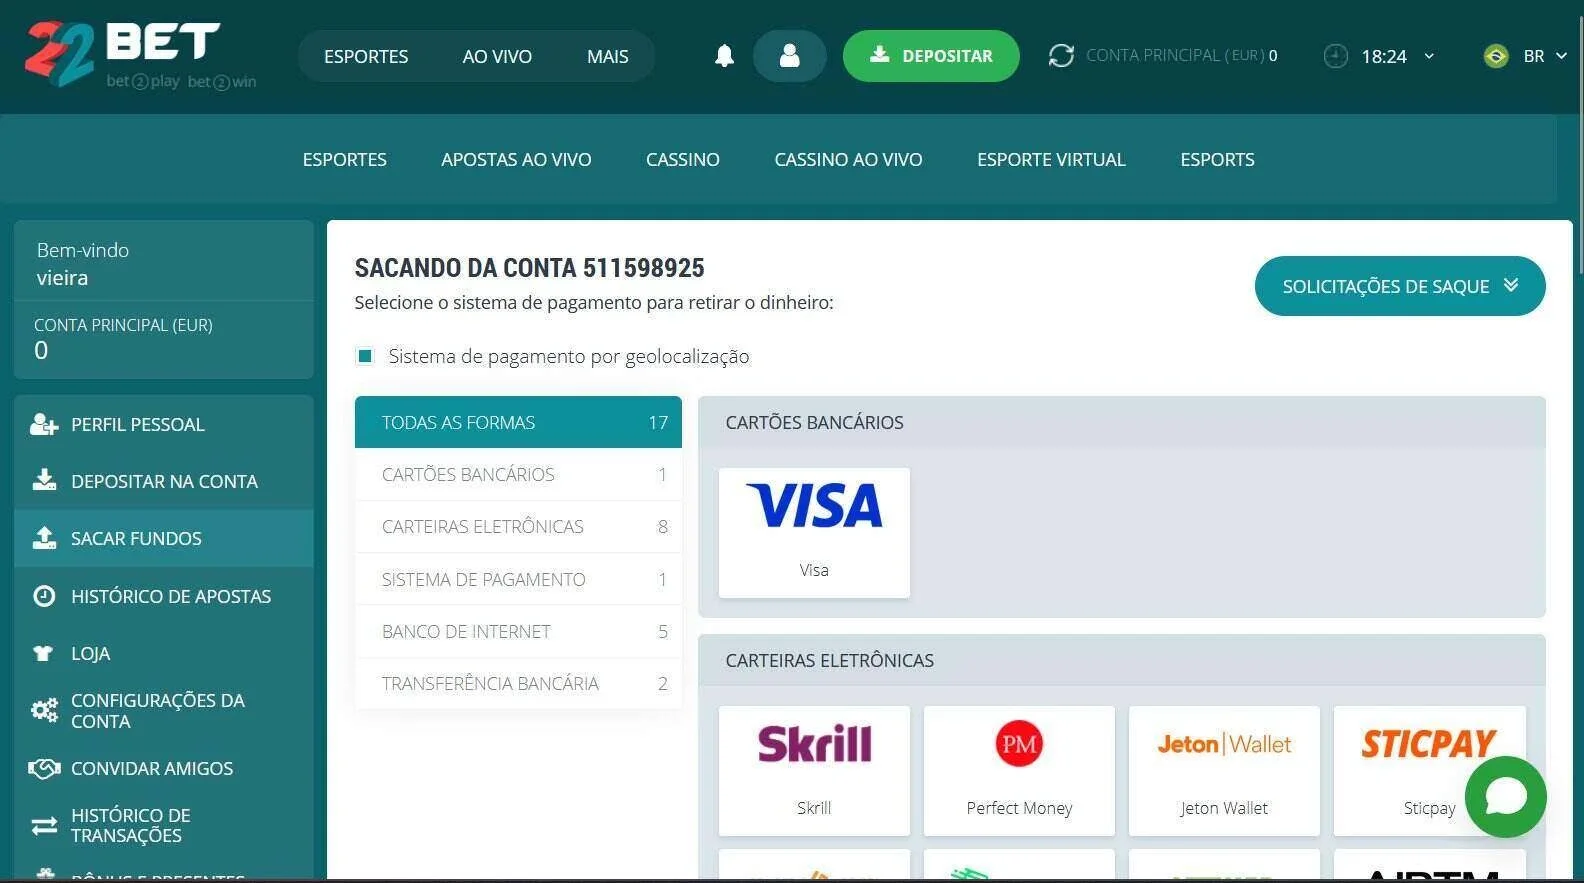
Task: Filter by Sistema de Pagamento
Action: coord(518,579)
